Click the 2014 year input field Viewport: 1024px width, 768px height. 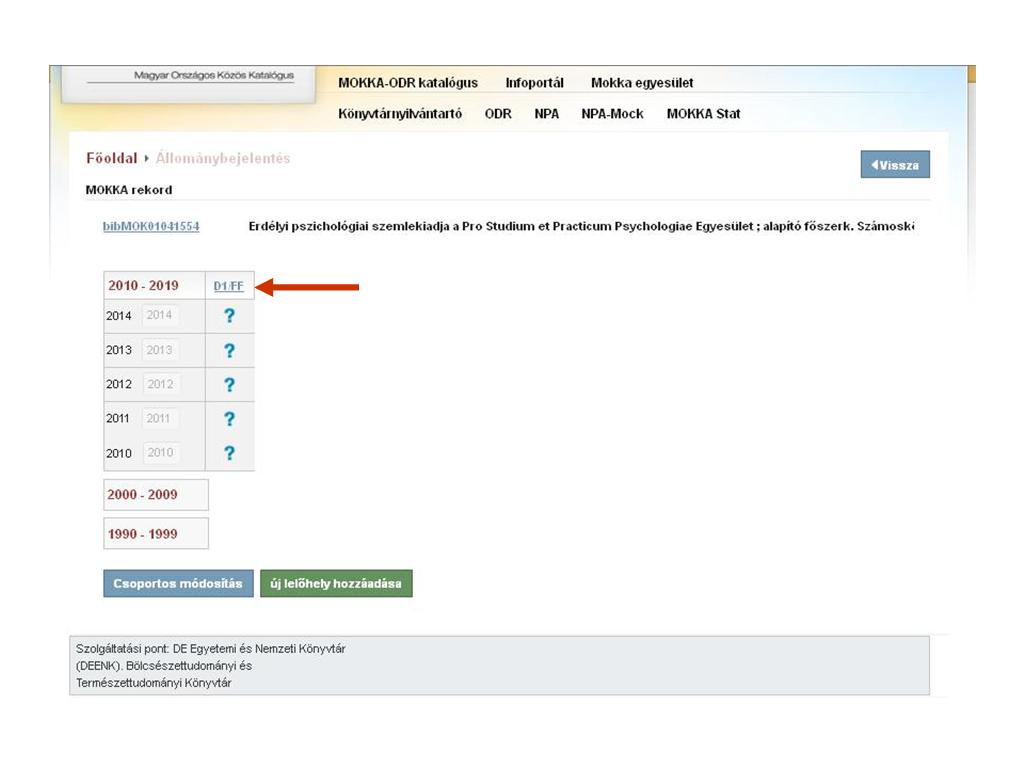click(x=160, y=316)
